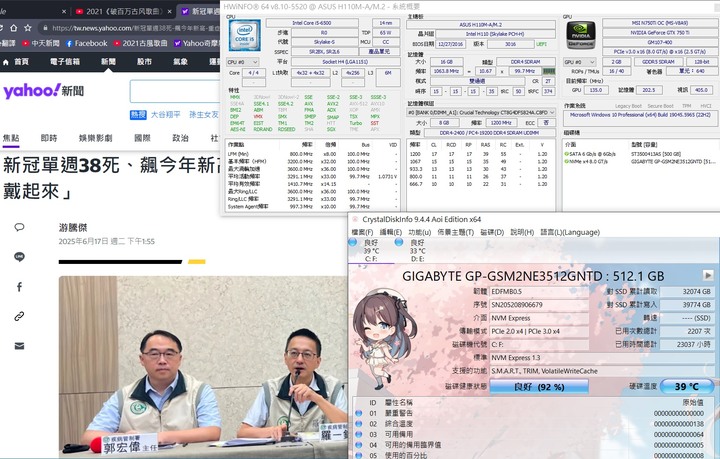Image resolution: width=720 pixels, height=459 pixels.
Task: Click the 良好 (92 %) health status button
Action: (x=539, y=387)
